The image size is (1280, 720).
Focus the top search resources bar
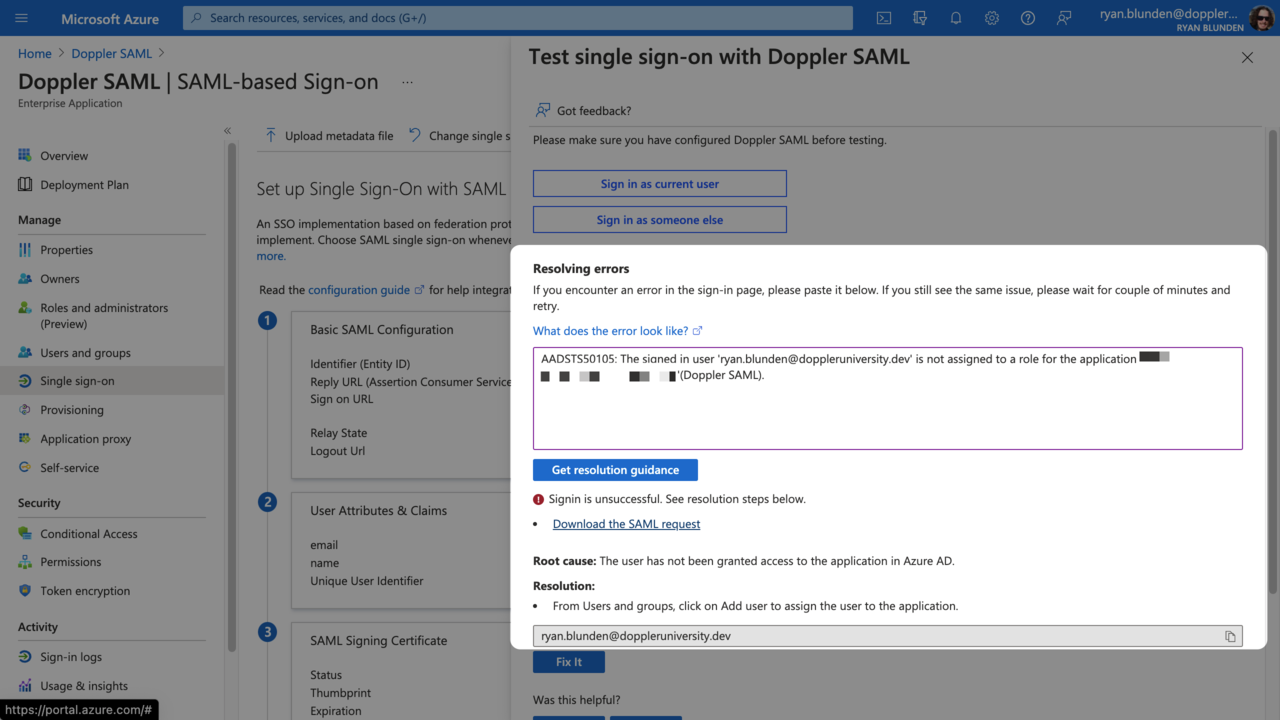tap(518, 18)
